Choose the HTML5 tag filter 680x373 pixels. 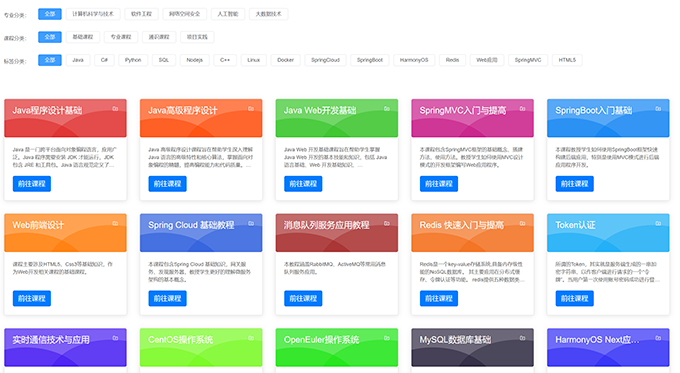(567, 60)
